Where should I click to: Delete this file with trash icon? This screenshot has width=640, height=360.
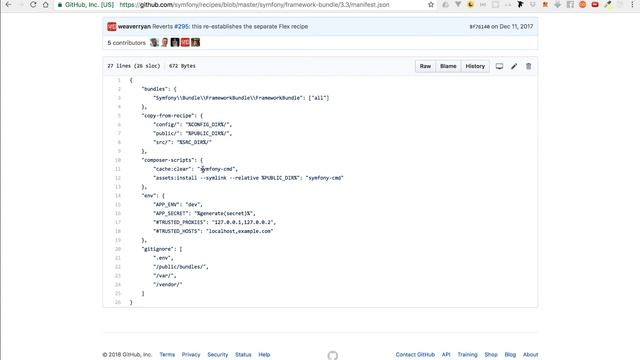tap(529, 66)
